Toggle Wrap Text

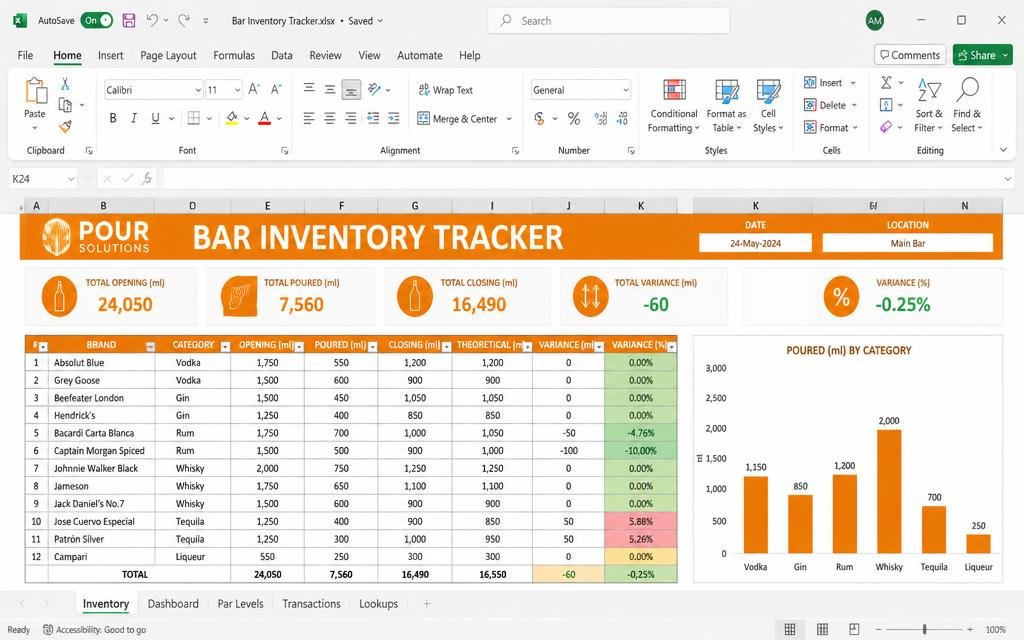(445, 90)
